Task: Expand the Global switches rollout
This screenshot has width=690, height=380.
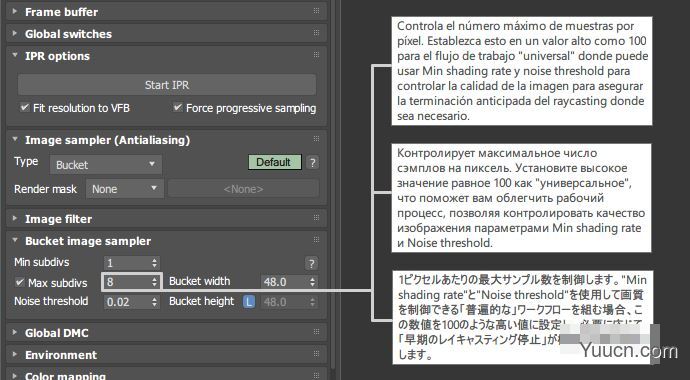Action: (x=166, y=34)
